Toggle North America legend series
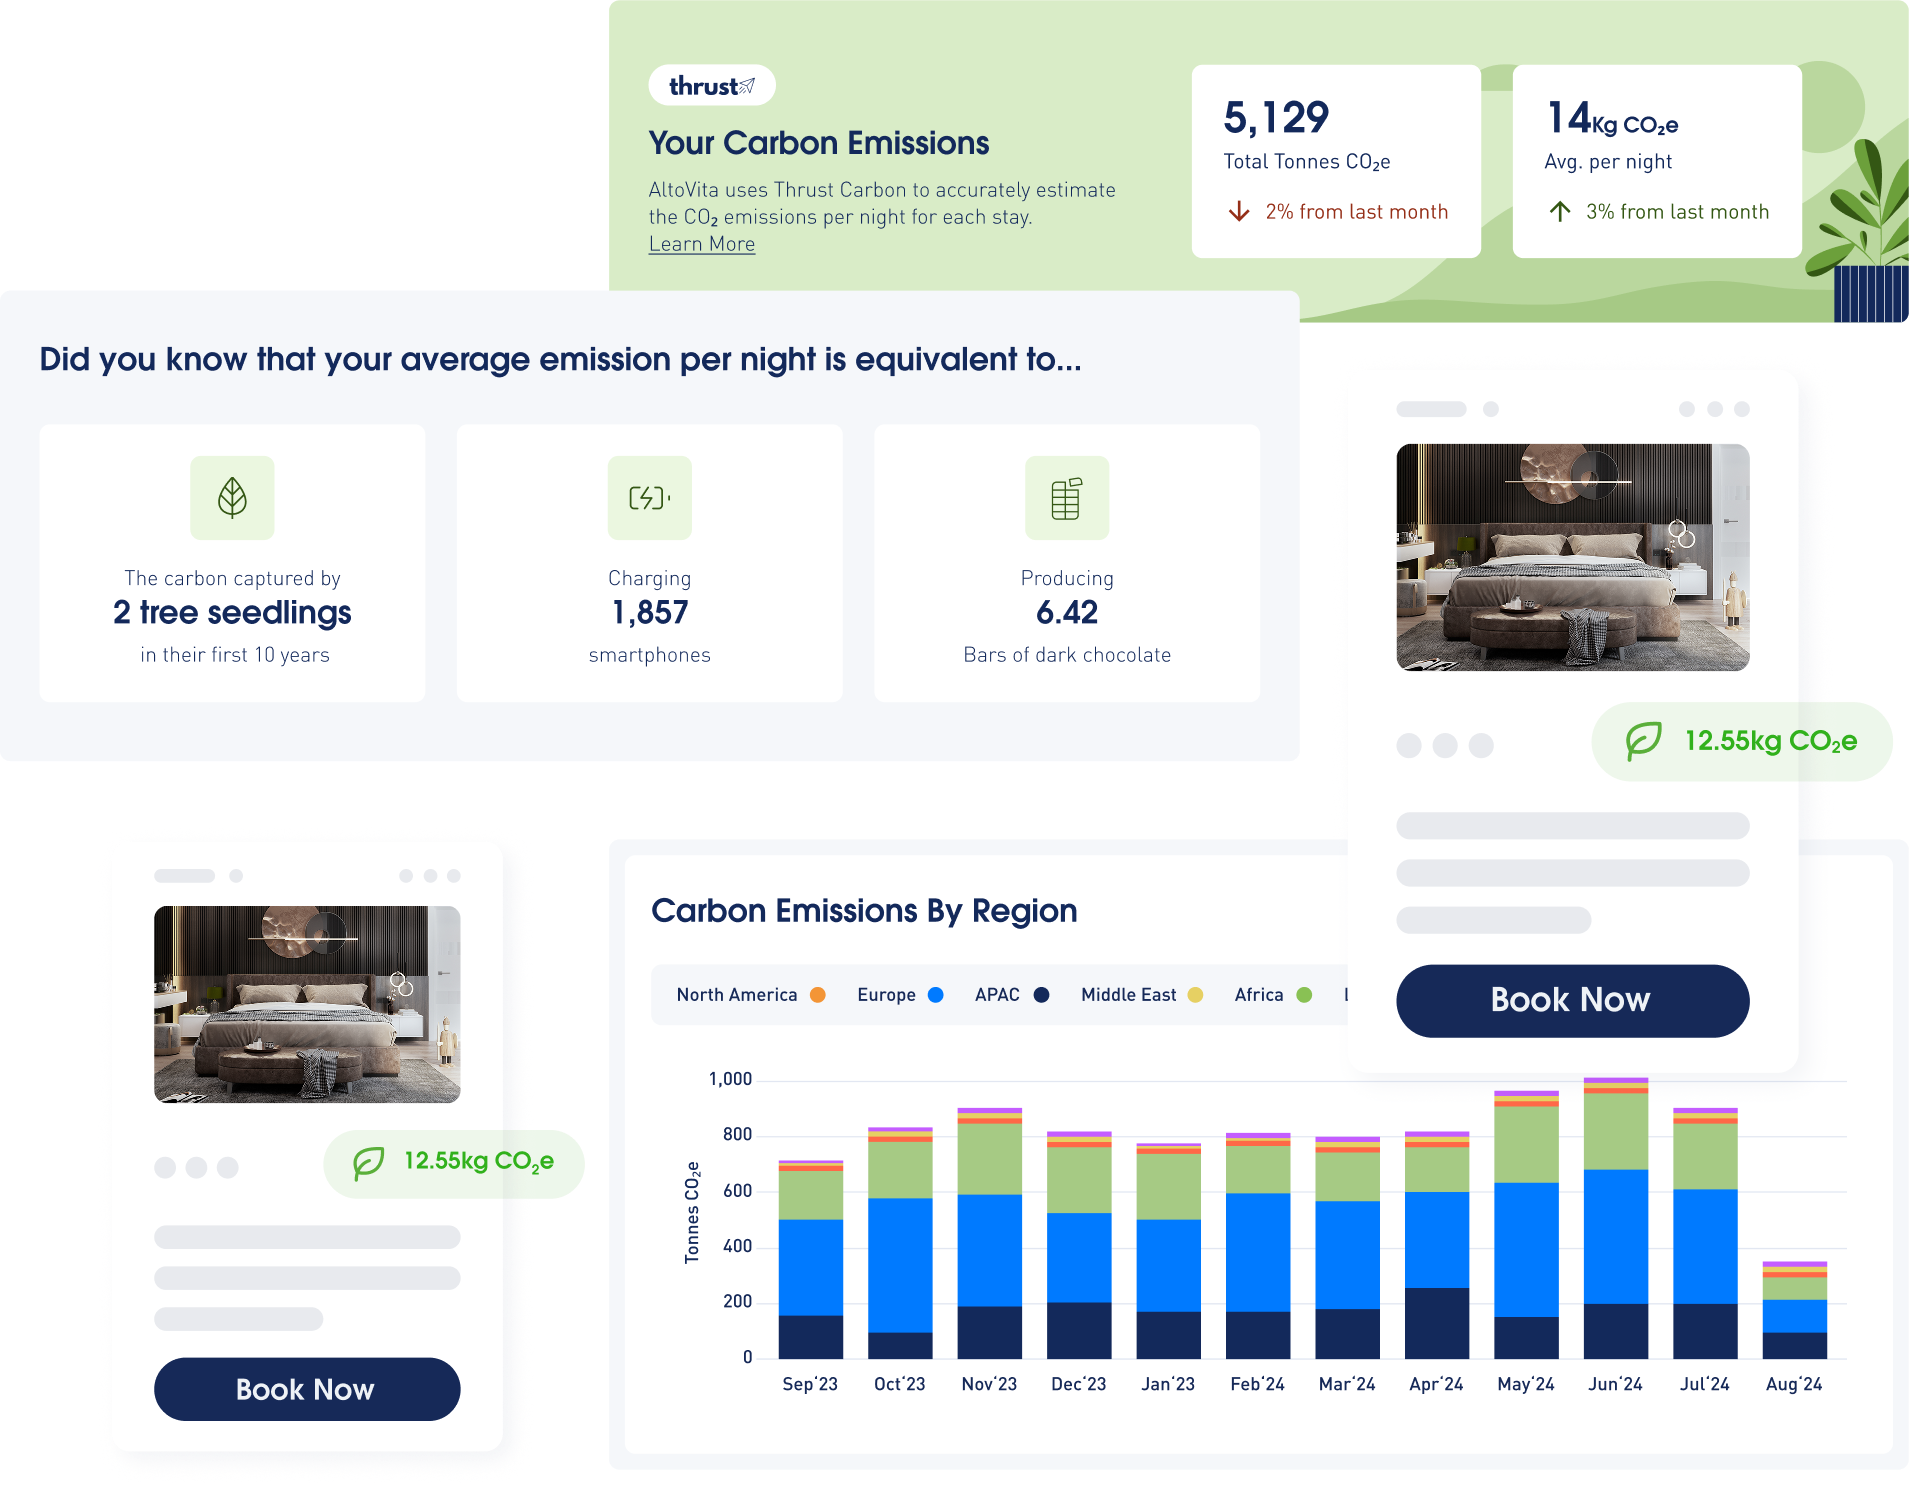This screenshot has height=1485, width=1909. tap(737, 995)
